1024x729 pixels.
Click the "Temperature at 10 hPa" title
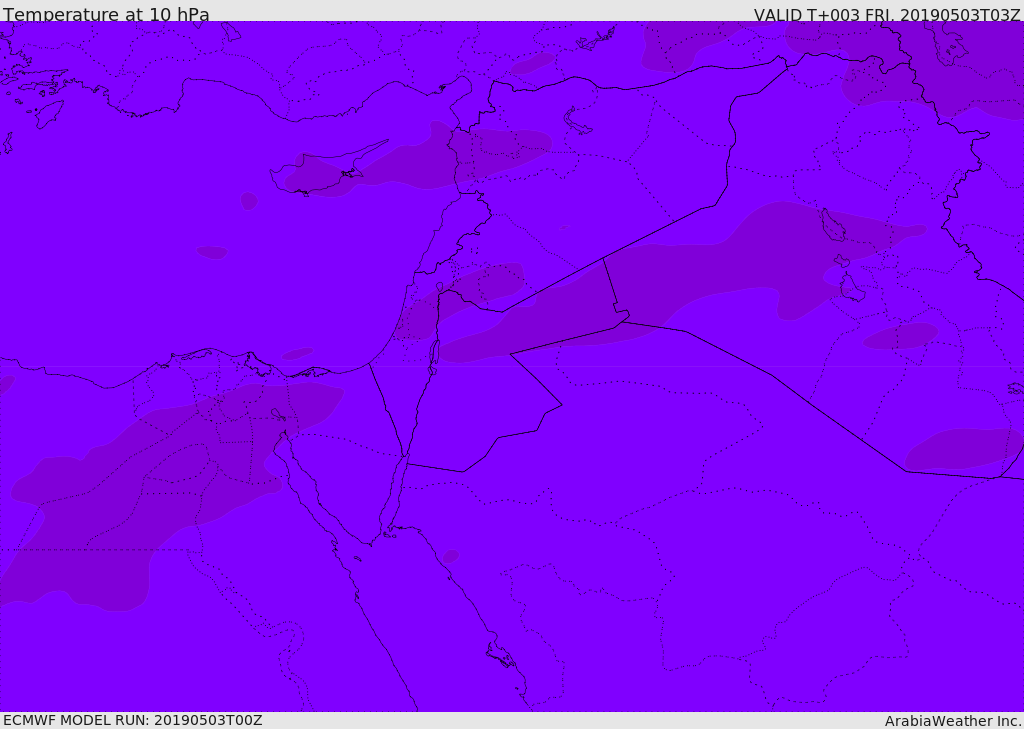tap(106, 15)
